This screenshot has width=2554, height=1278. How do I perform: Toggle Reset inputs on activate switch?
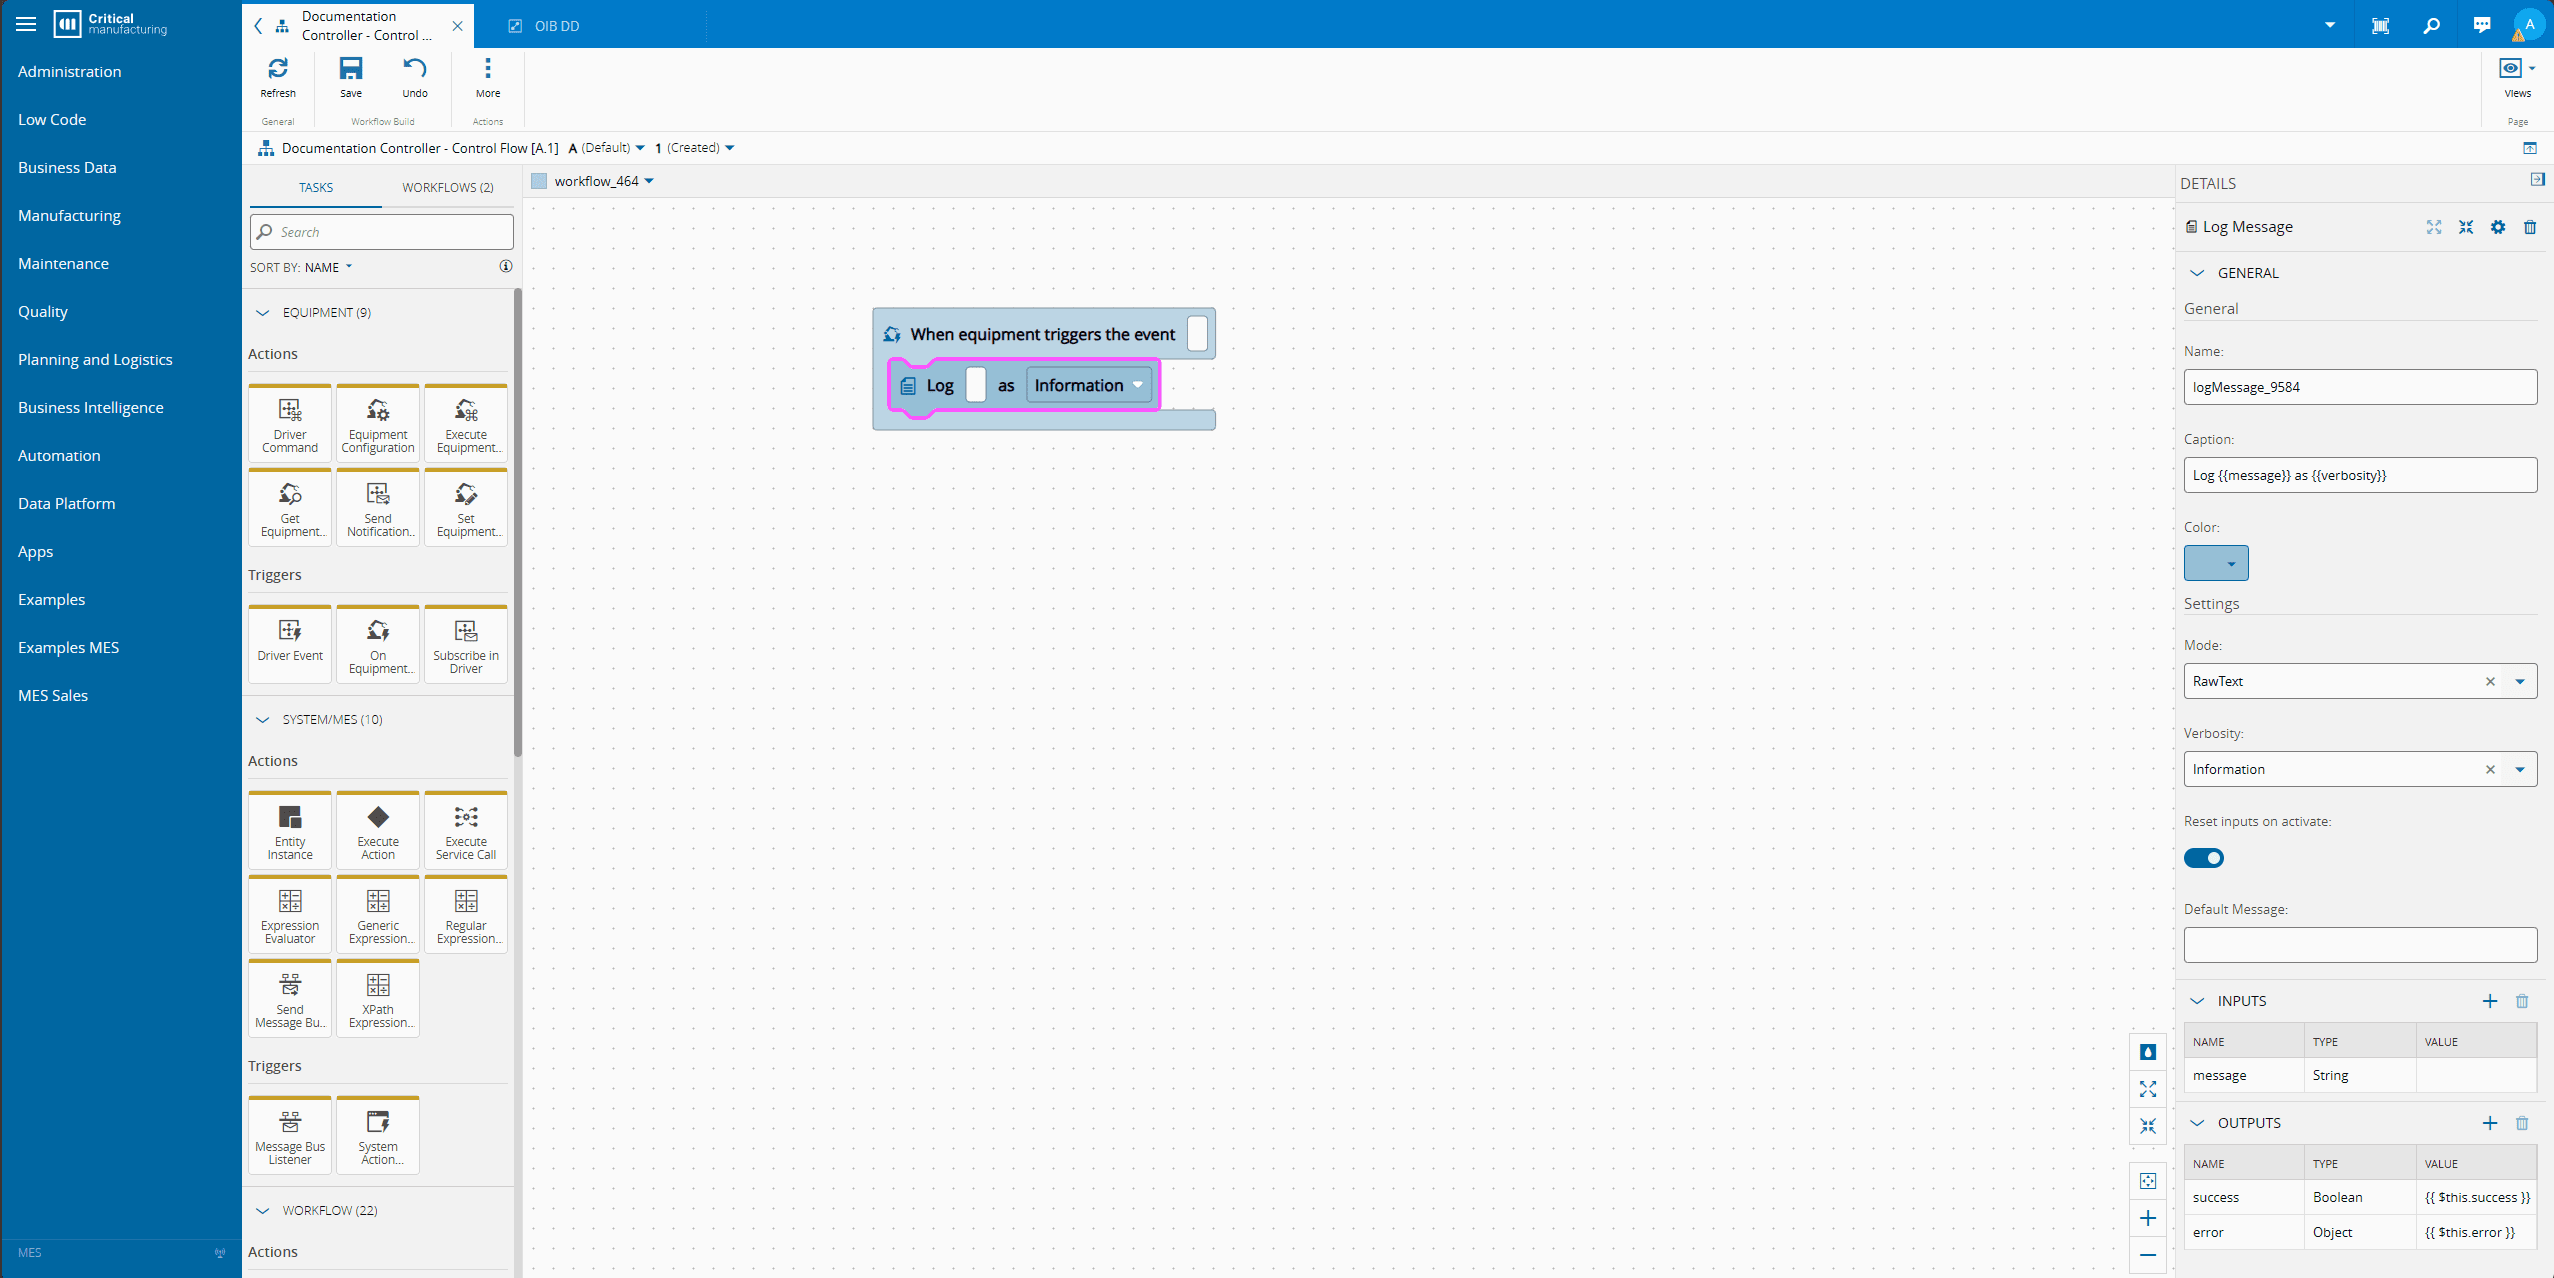(x=2204, y=858)
